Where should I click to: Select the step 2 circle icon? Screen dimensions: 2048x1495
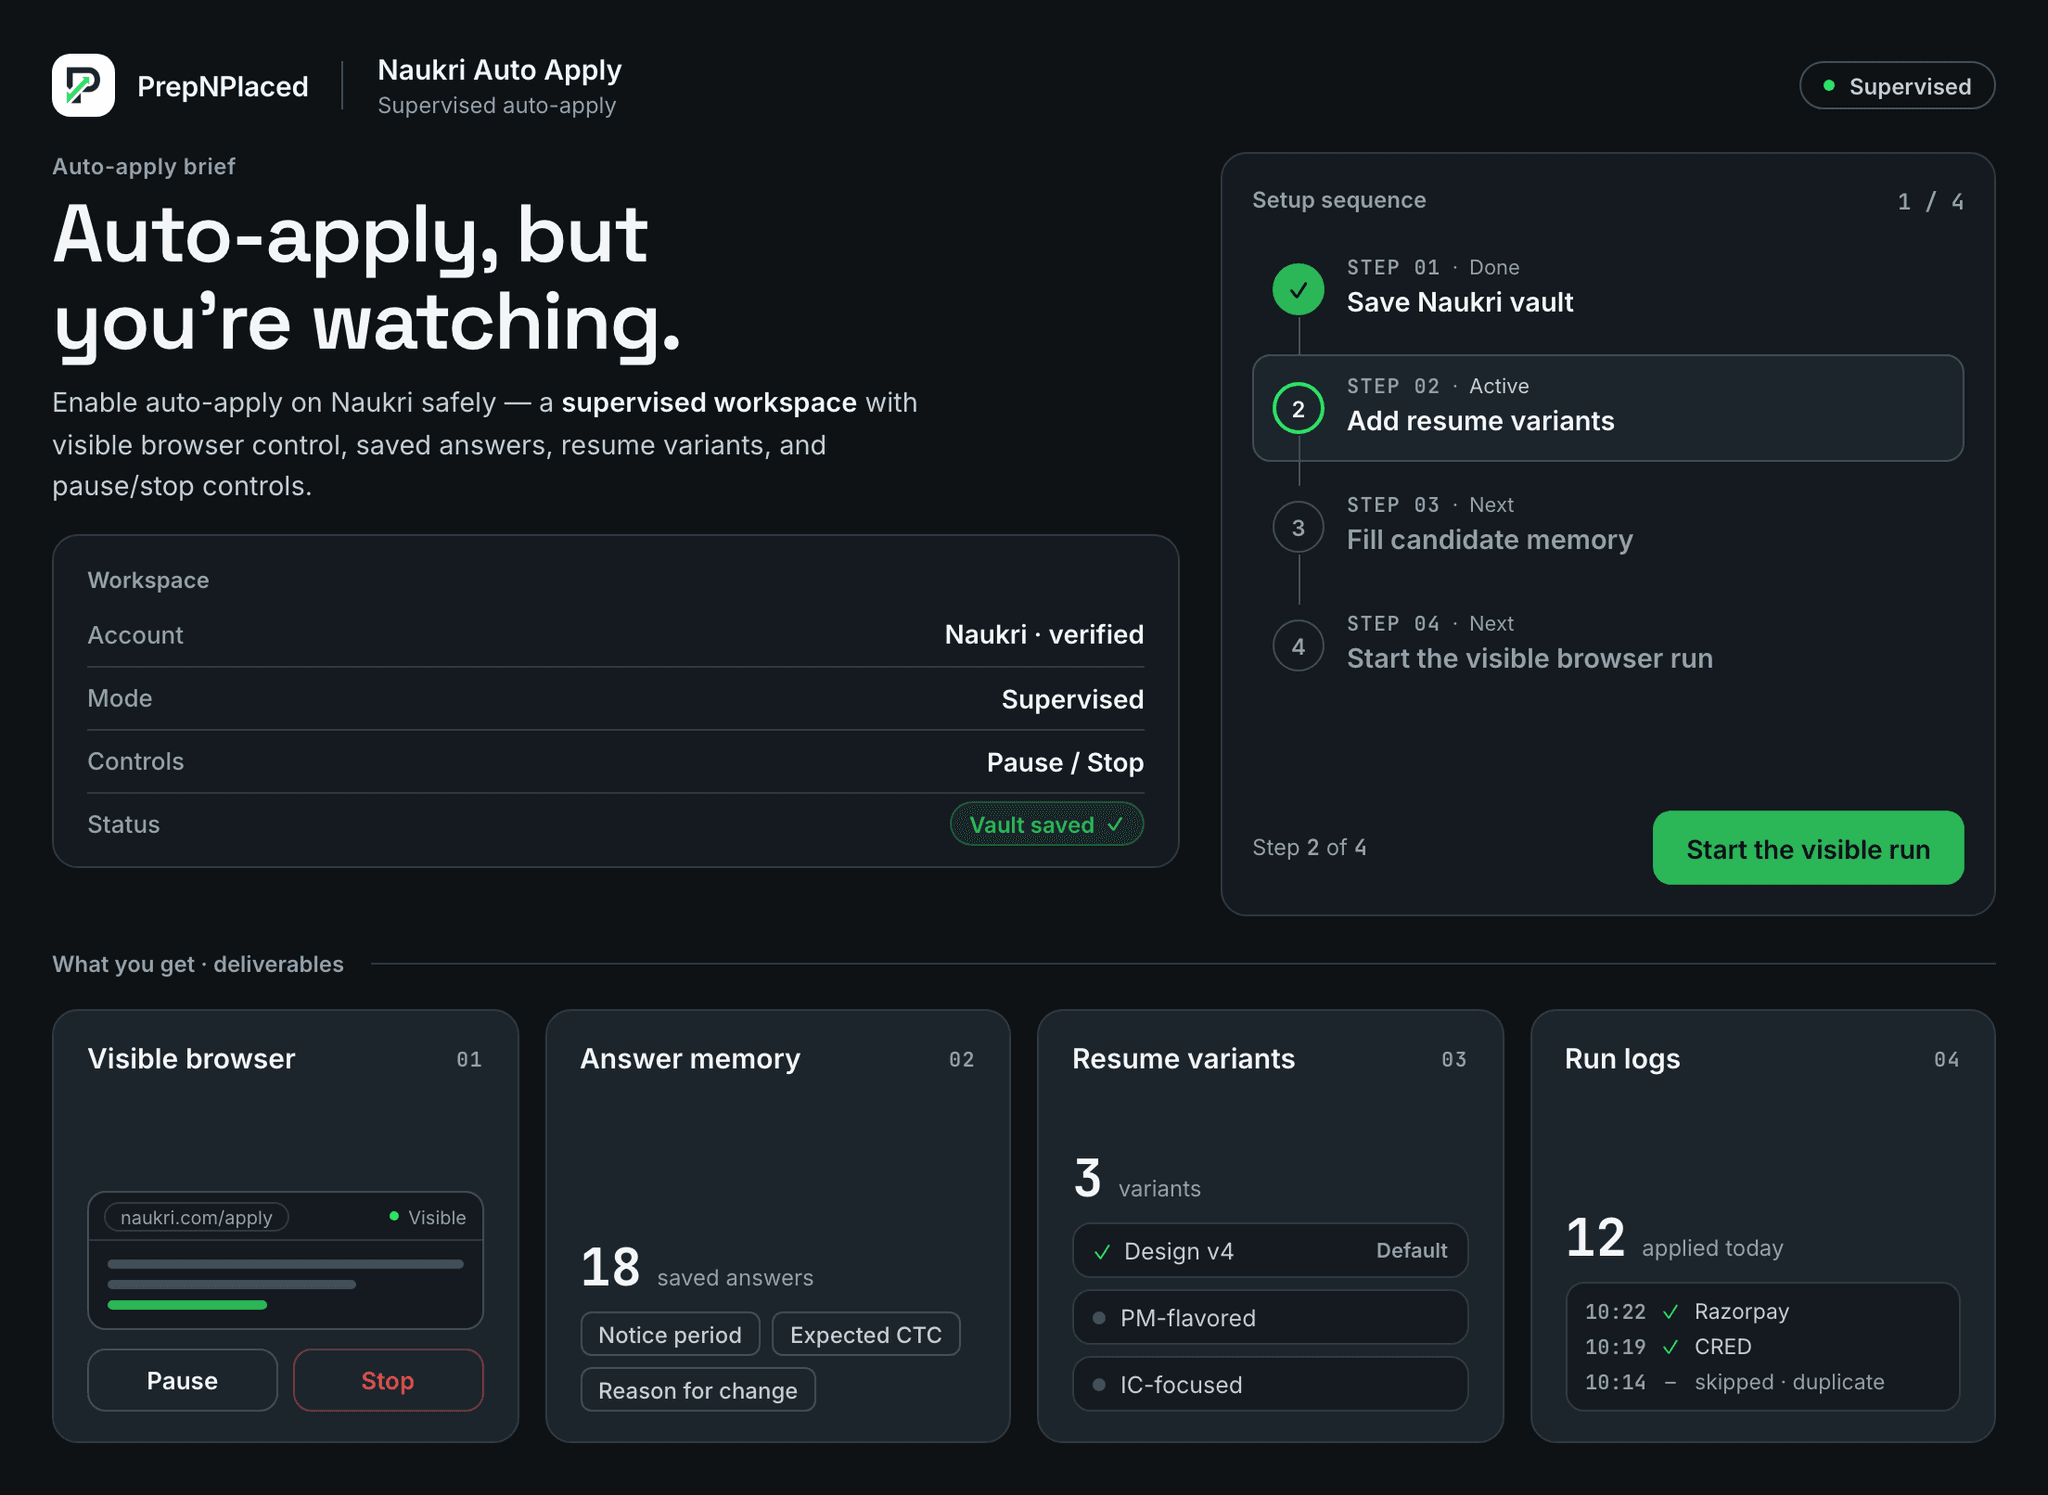pyautogui.click(x=1298, y=409)
